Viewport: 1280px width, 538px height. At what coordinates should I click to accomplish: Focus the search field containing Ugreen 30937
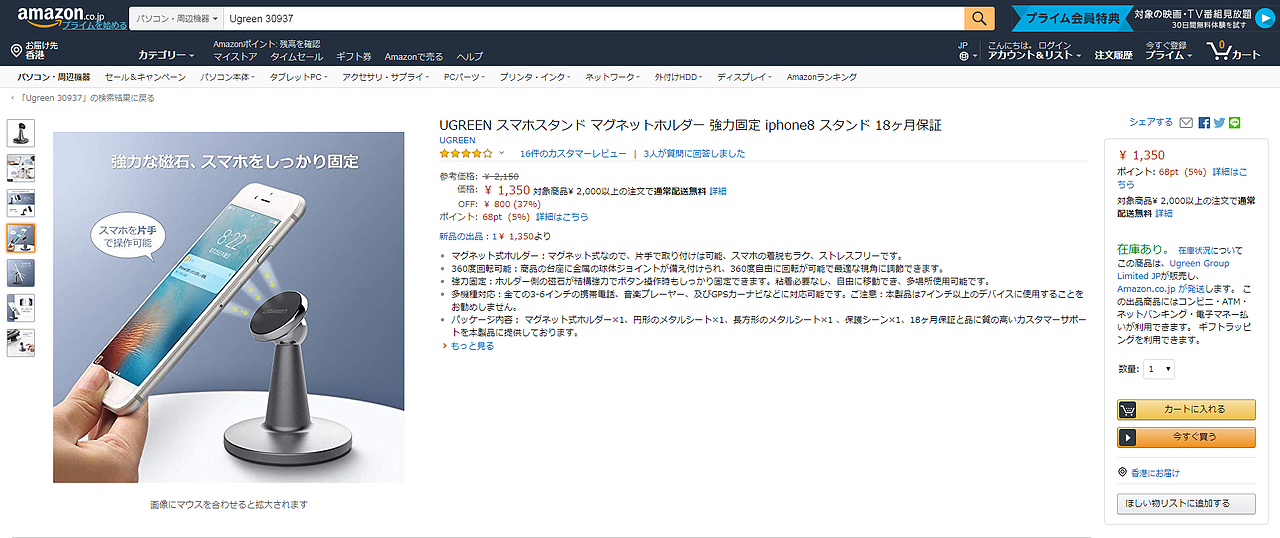point(593,18)
